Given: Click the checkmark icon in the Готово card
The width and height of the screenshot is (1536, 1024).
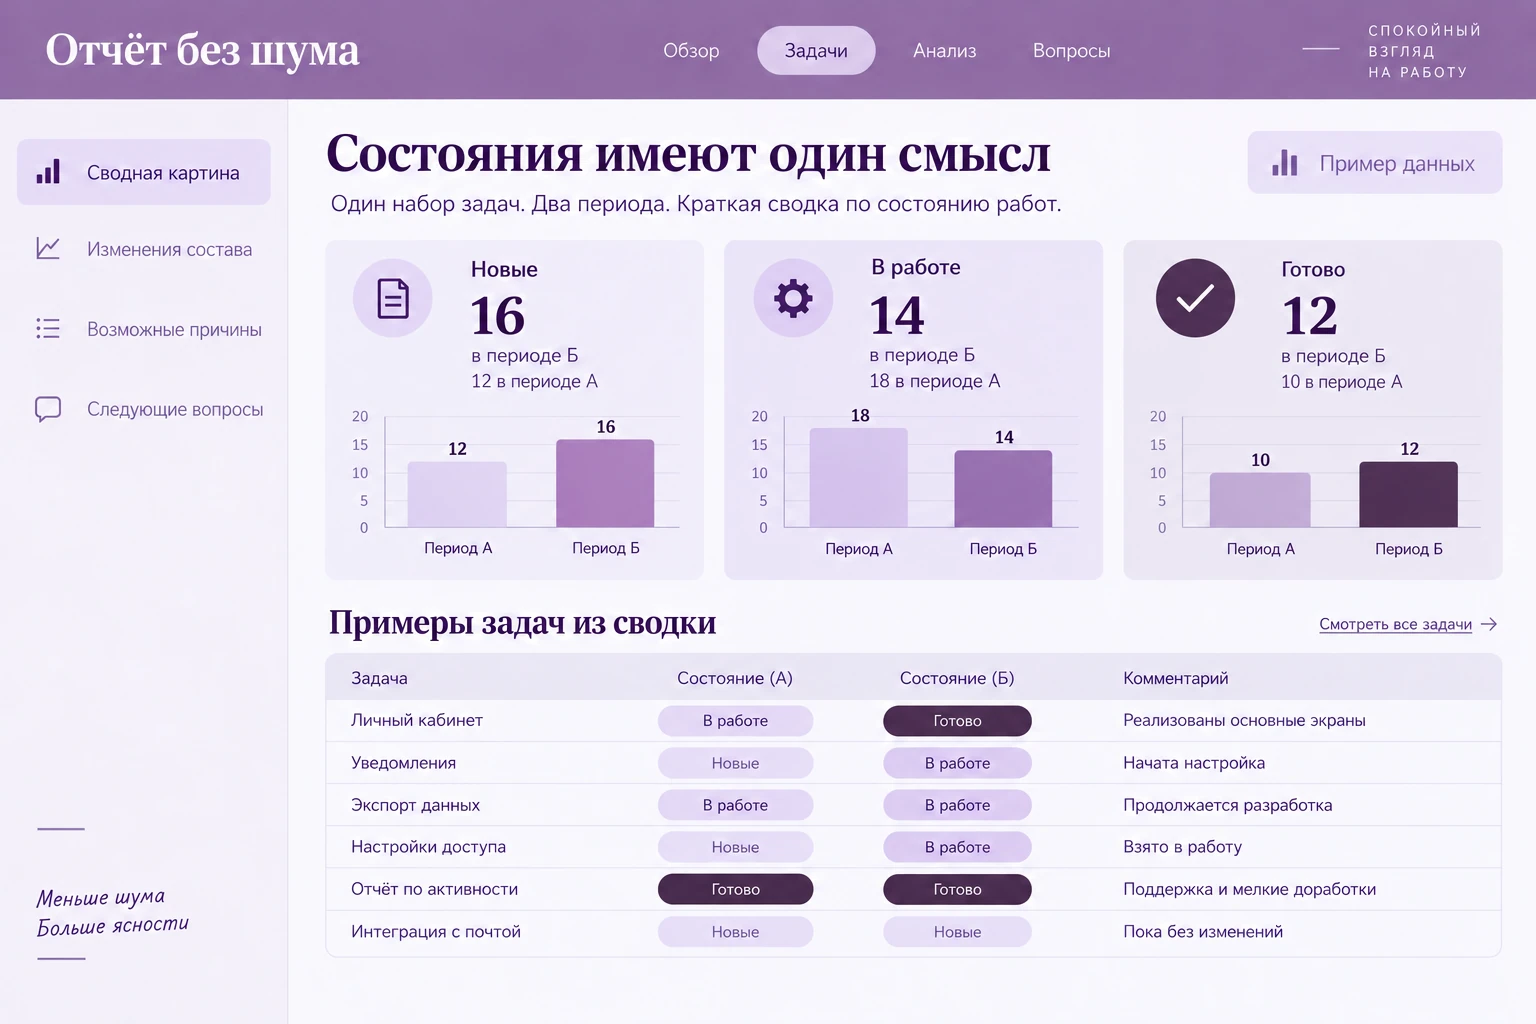Looking at the screenshot, I should click(1195, 298).
